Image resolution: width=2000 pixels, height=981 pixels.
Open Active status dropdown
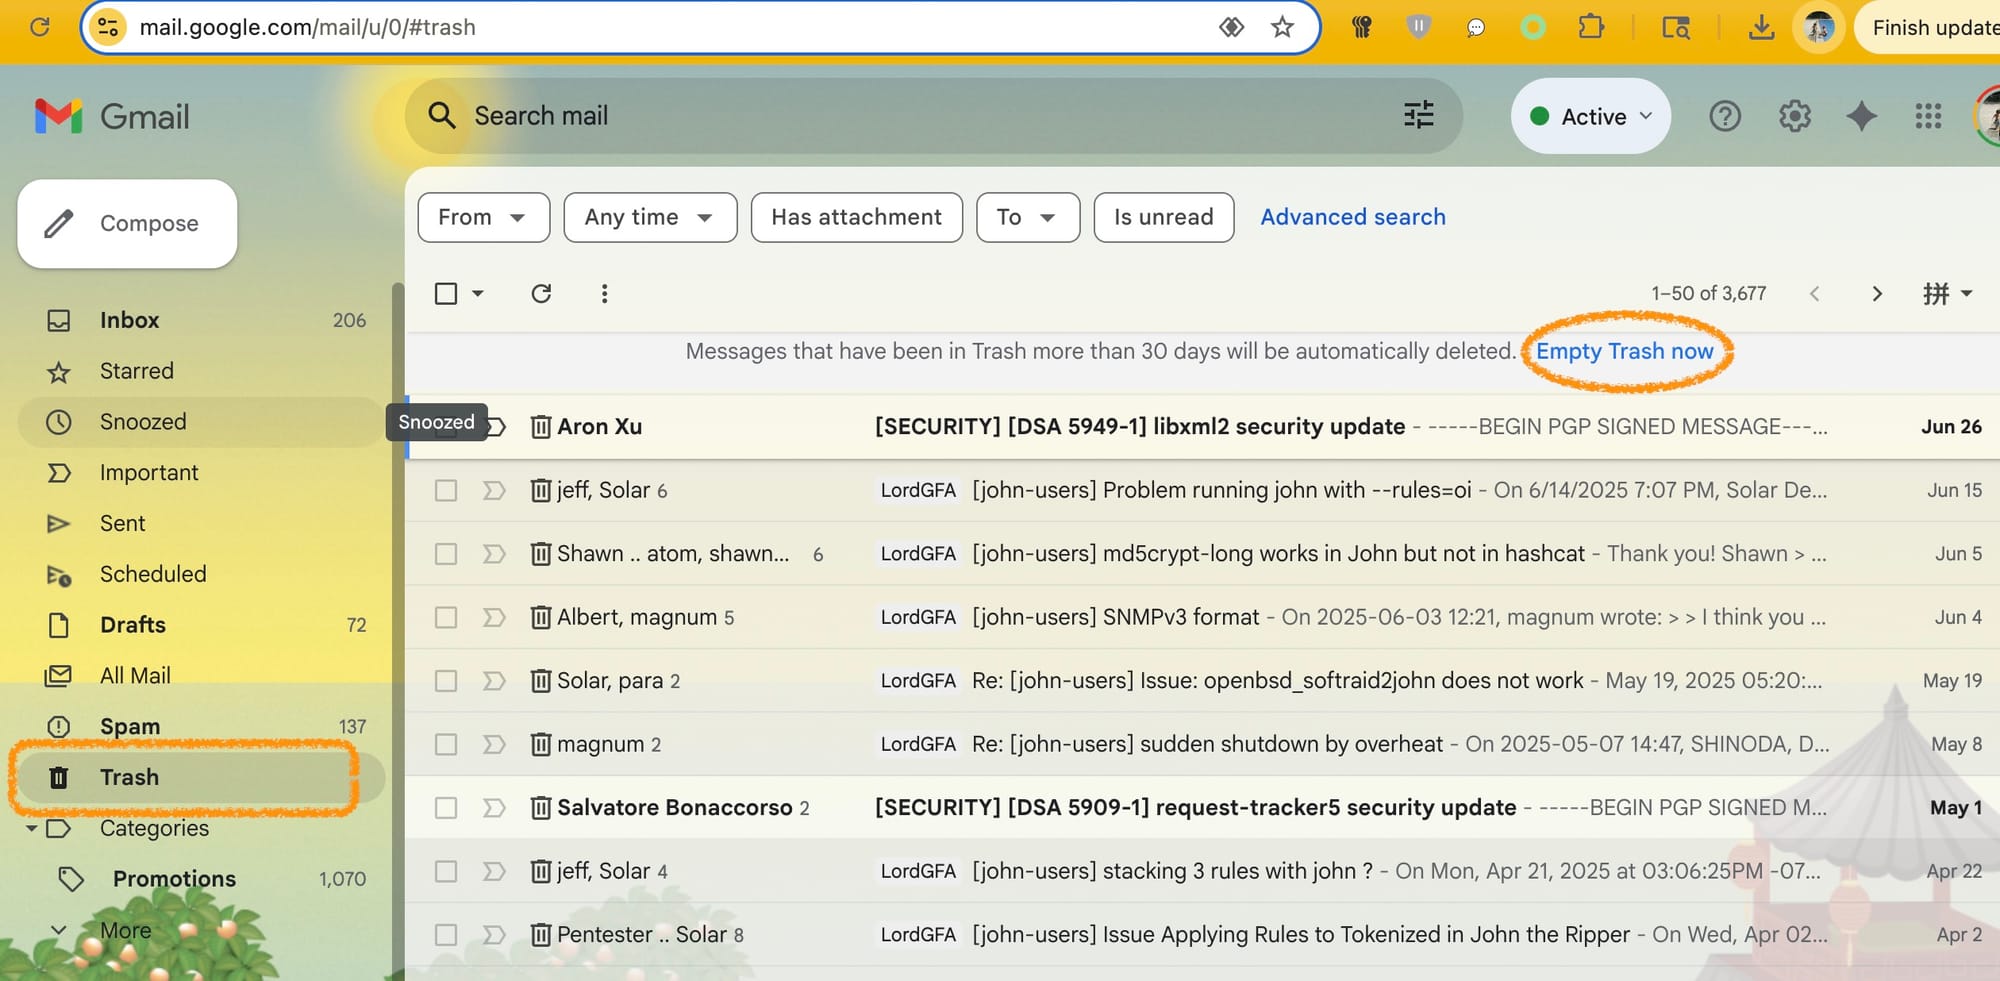pyautogui.click(x=1591, y=116)
